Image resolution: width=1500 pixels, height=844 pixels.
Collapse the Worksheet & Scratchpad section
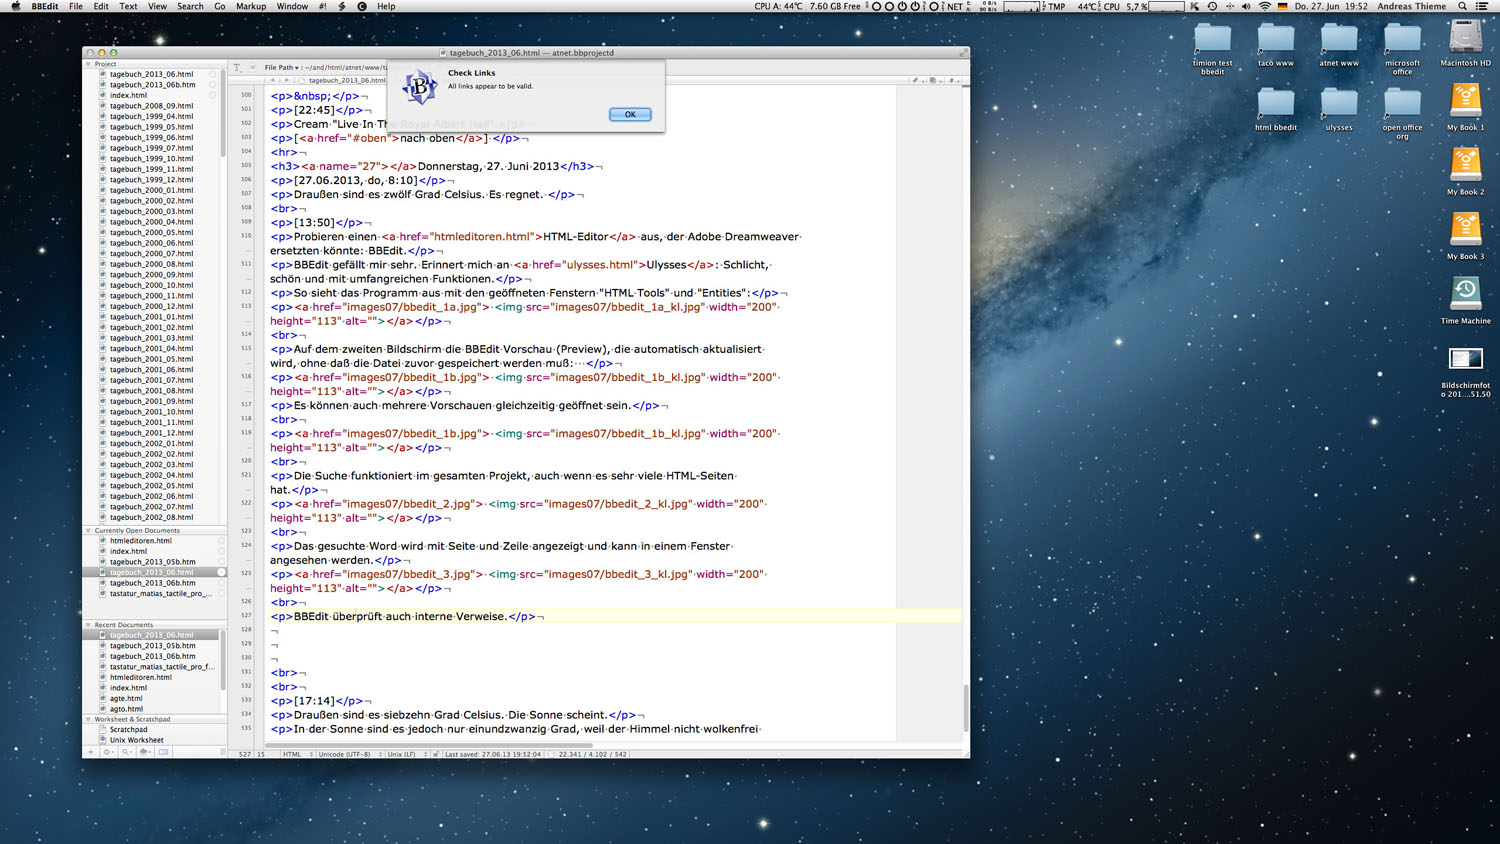89,719
